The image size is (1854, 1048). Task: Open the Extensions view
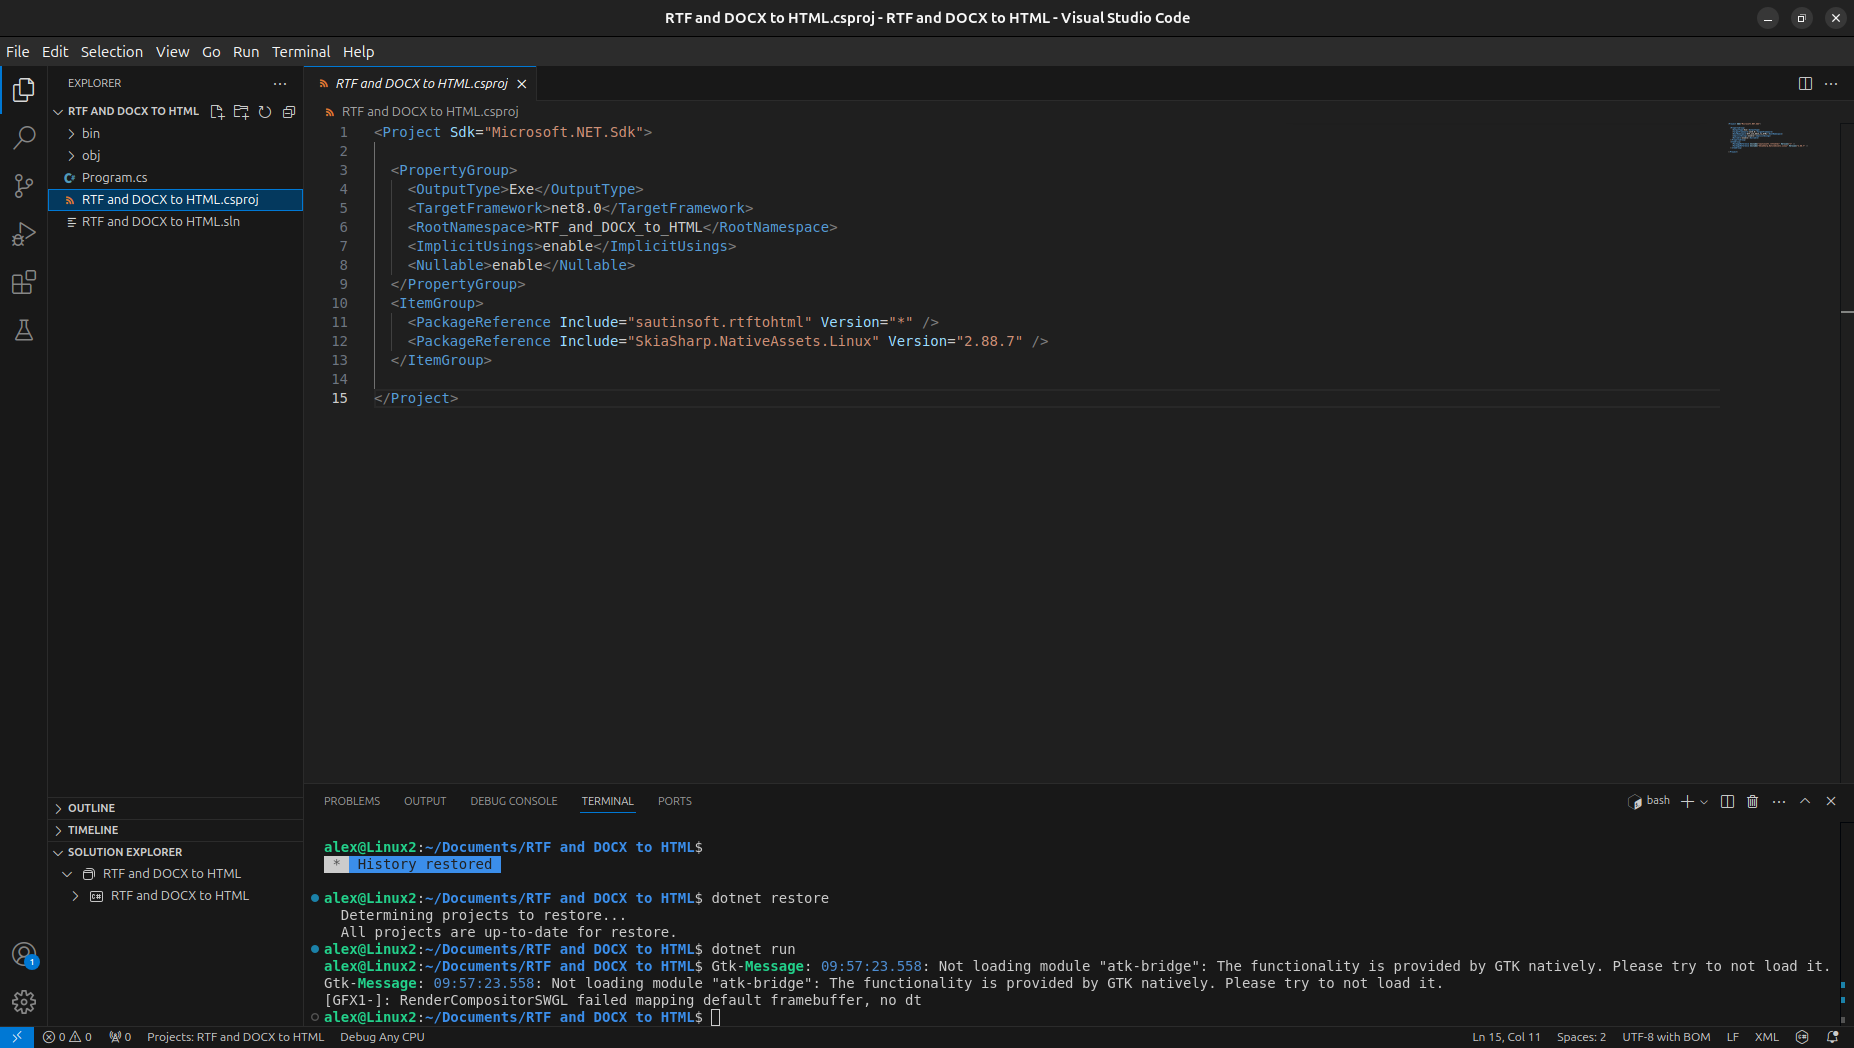pos(24,283)
